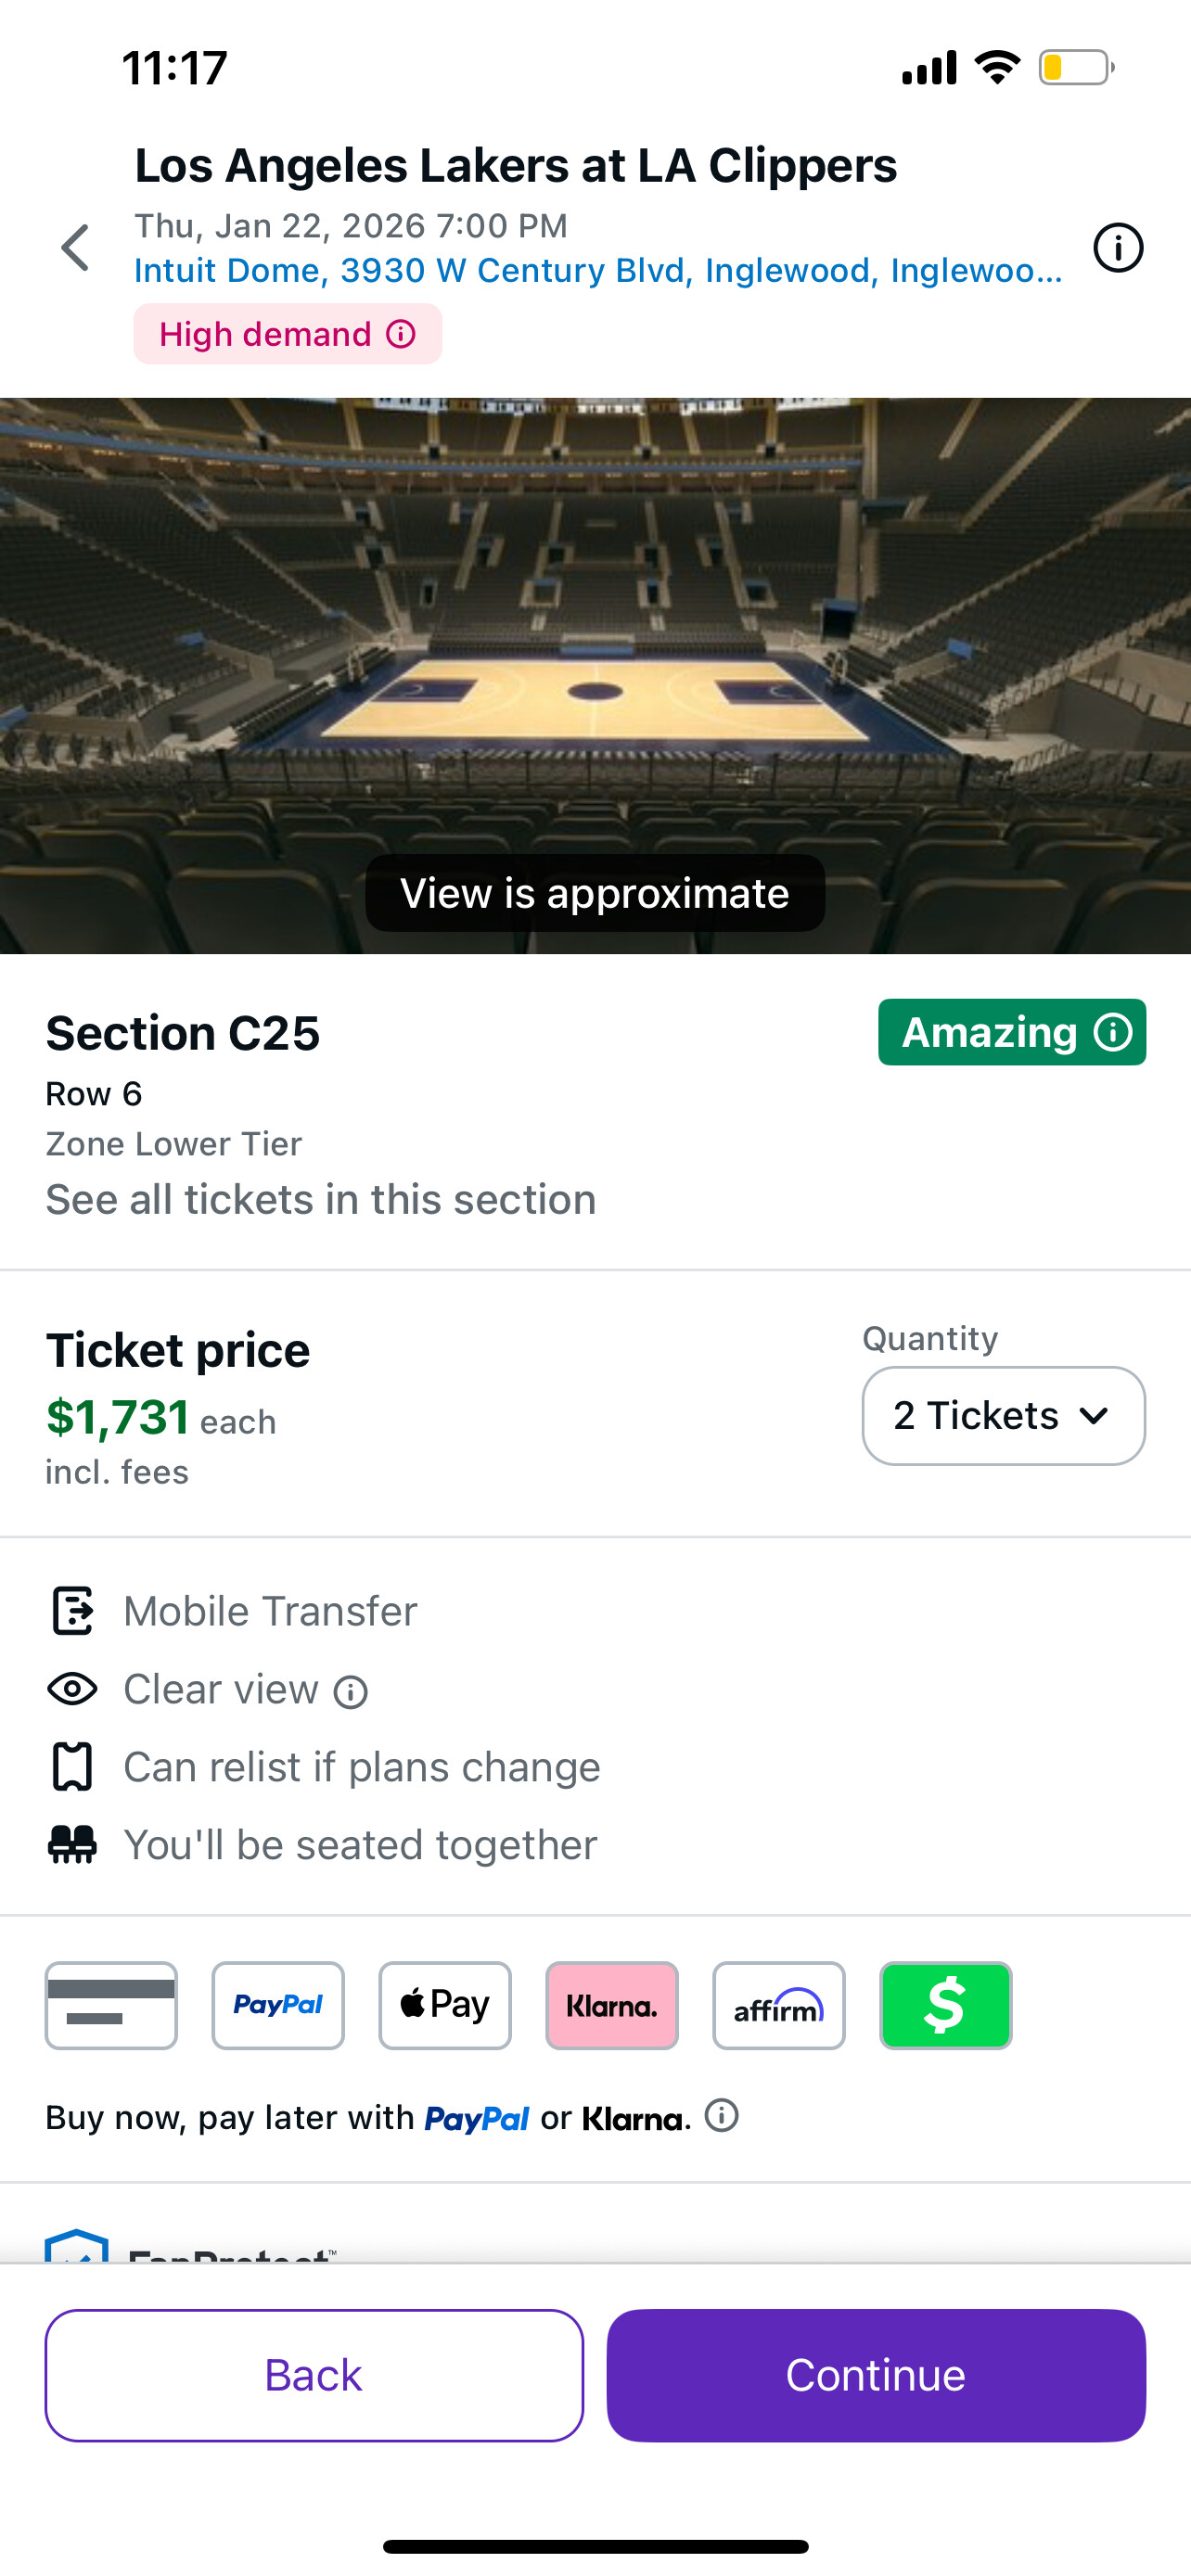Tap the High demand info badge
The image size is (1191, 2576).
pyautogui.click(x=288, y=334)
